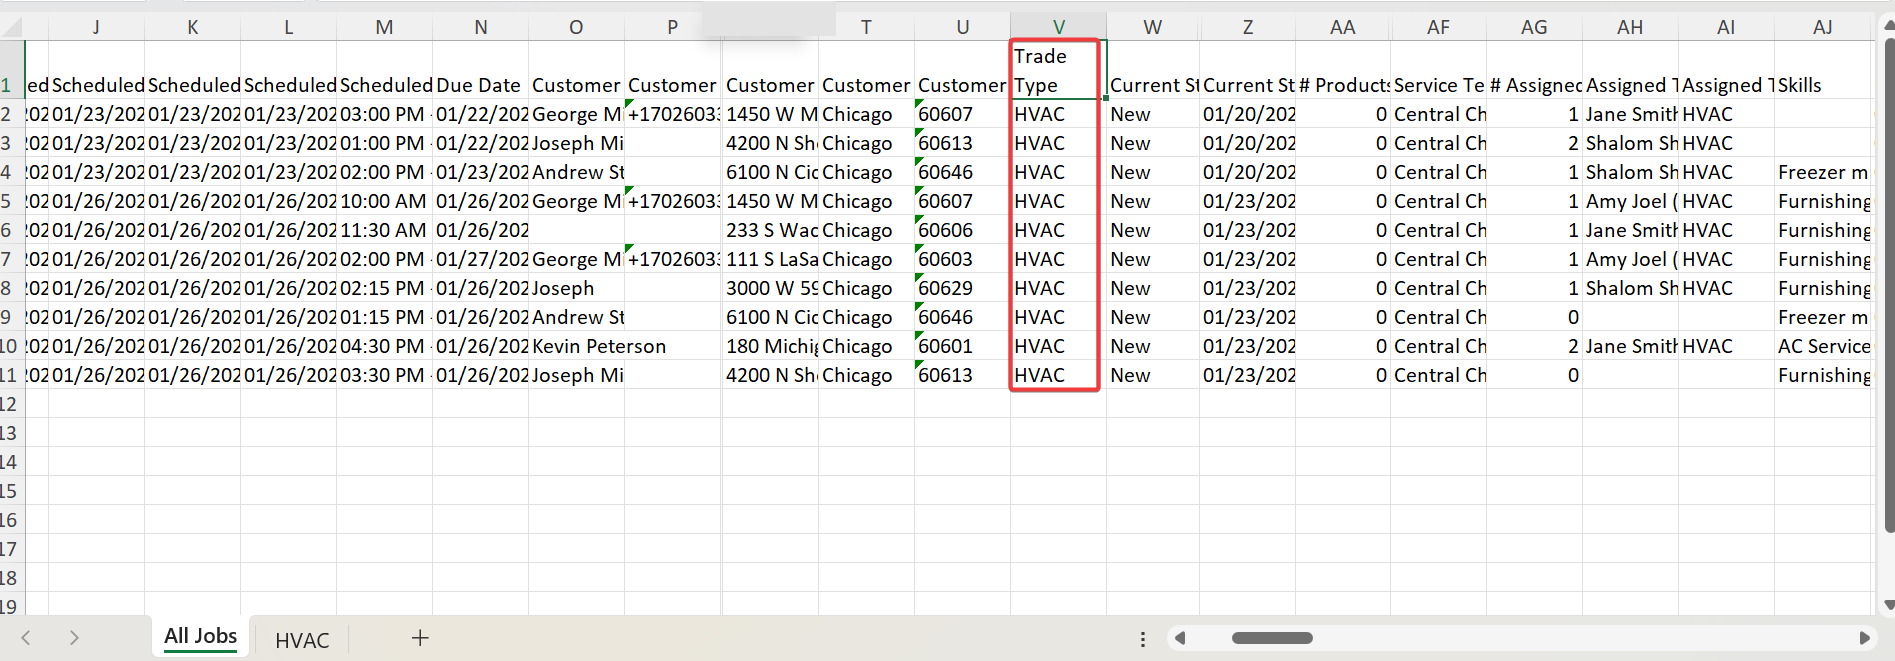Select column V header
The height and width of the screenshot is (661, 1895).
(1058, 27)
